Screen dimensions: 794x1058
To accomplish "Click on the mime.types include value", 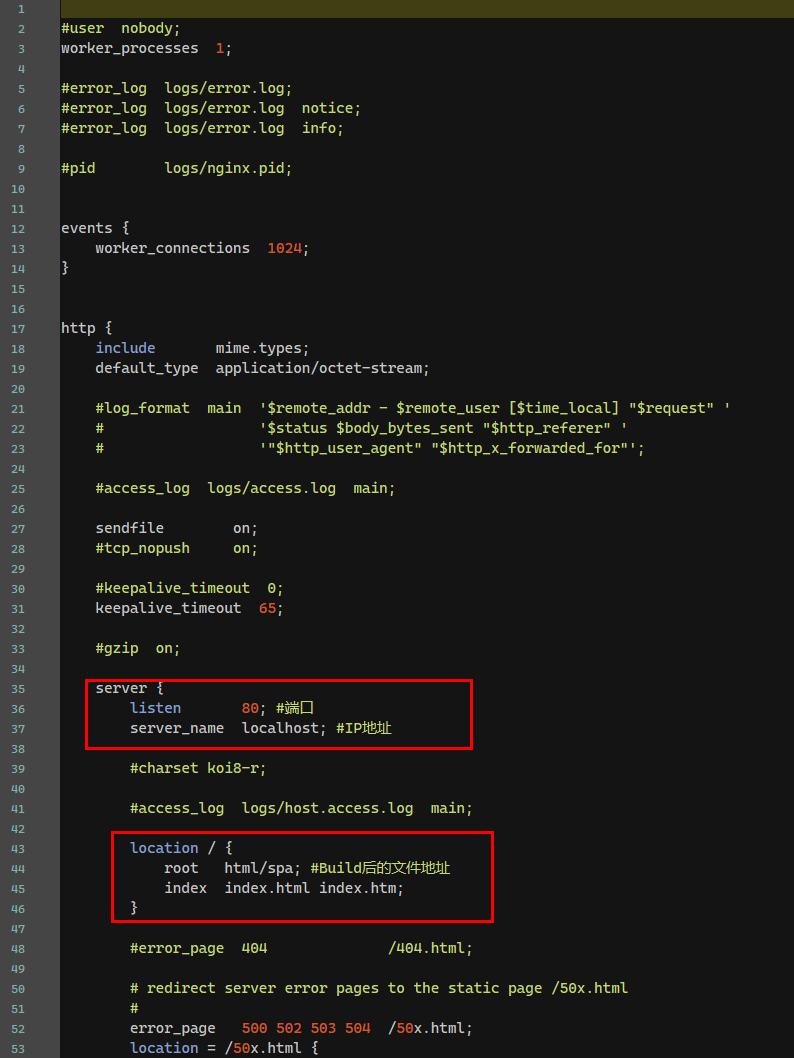I will 262,348.
